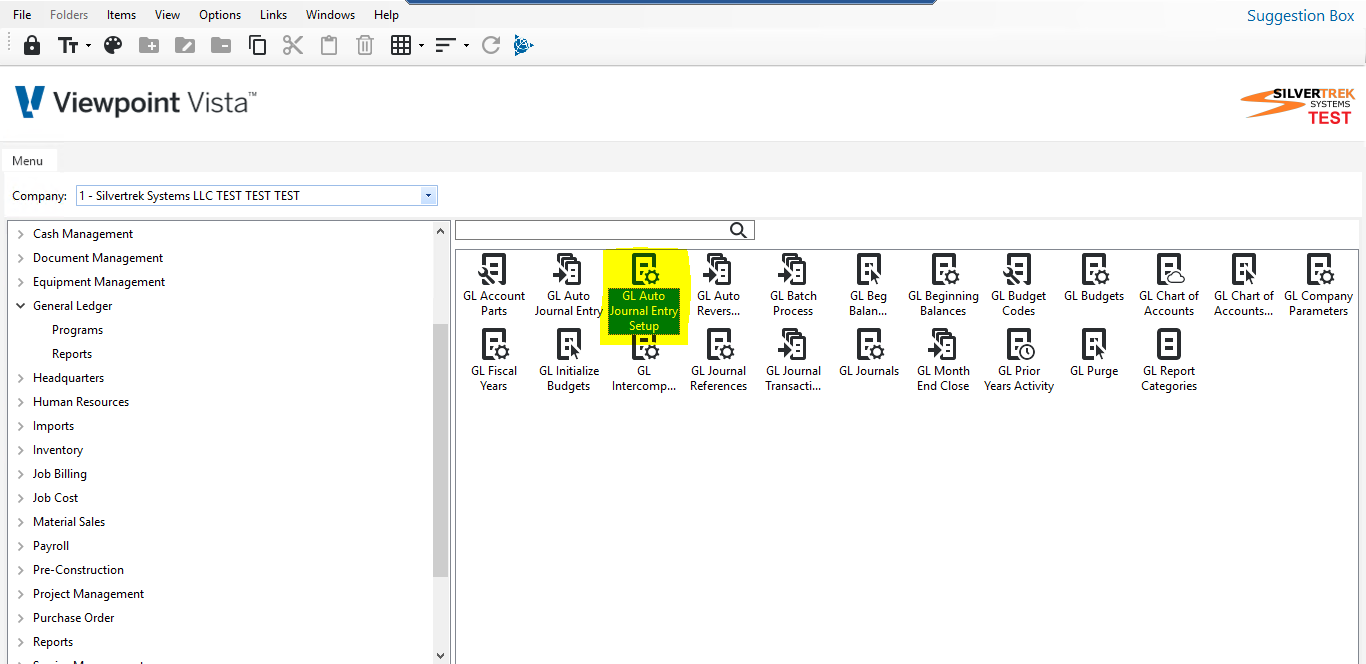This screenshot has width=1366, height=664.
Task: Open GL Initialize Budgets
Action: [568, 361]
